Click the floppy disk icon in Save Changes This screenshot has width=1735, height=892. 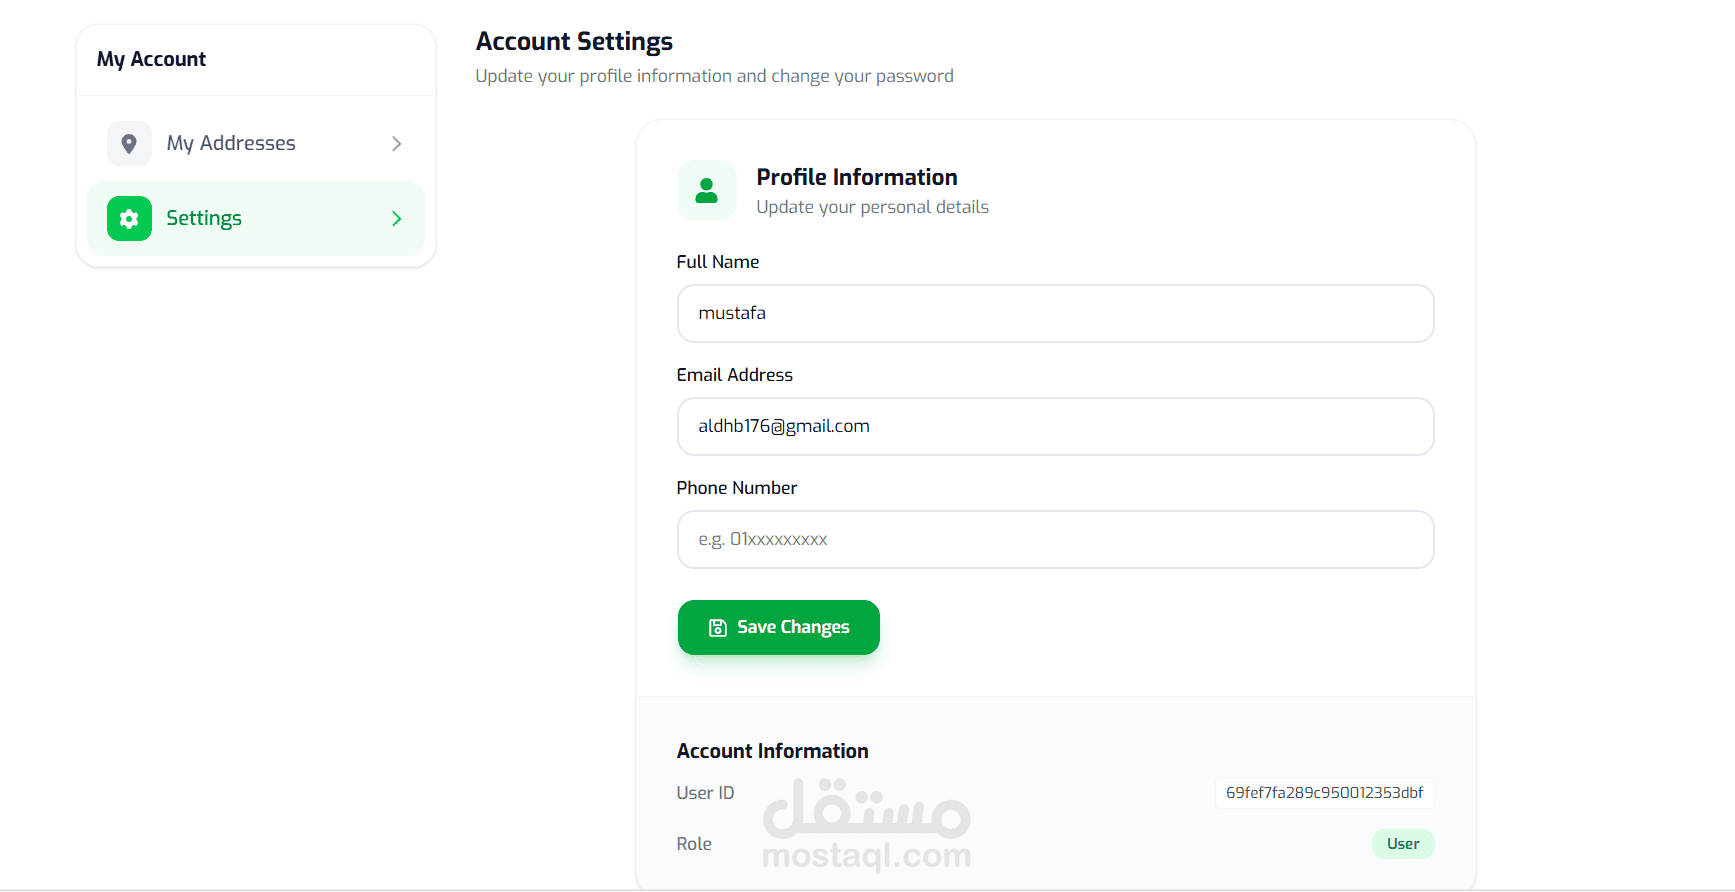pos(718,628)
